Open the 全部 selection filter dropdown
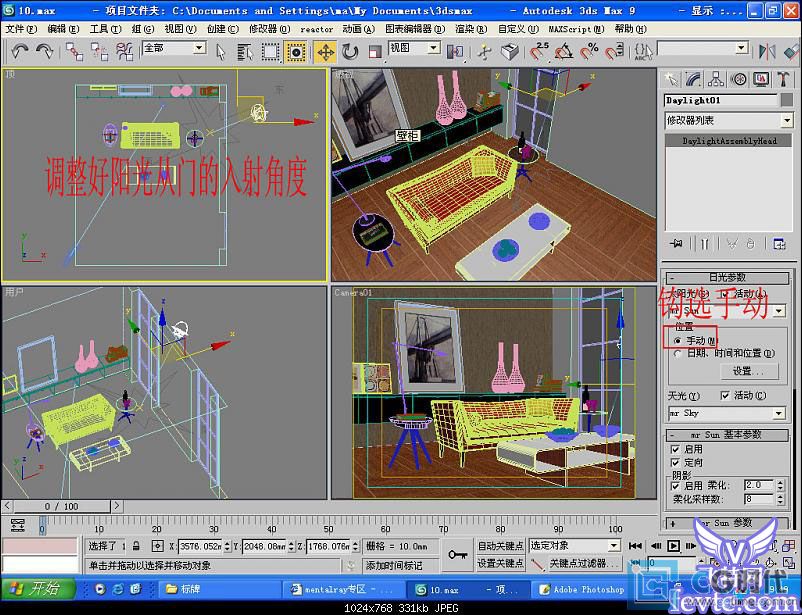Image resolution: width=802 pixels, height=615 pixels. point(199,48)
